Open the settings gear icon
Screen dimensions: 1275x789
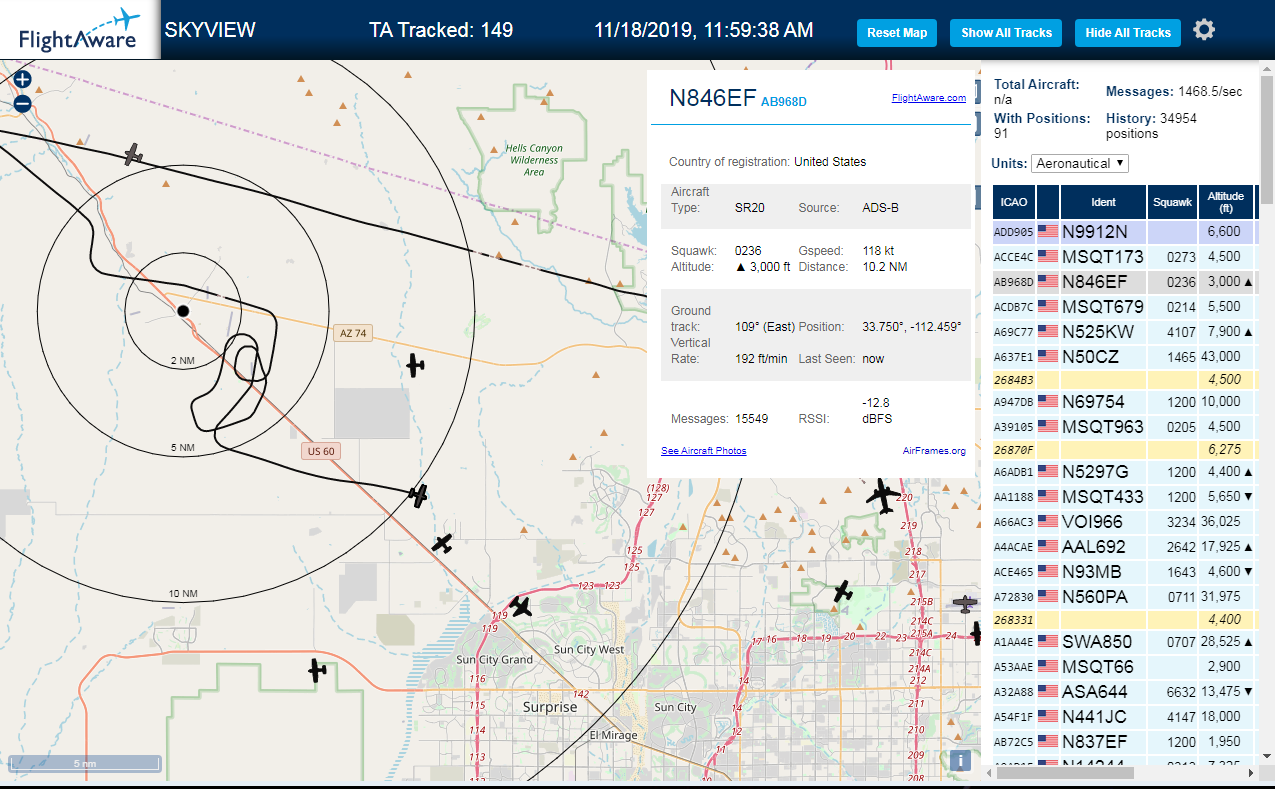1204,30
